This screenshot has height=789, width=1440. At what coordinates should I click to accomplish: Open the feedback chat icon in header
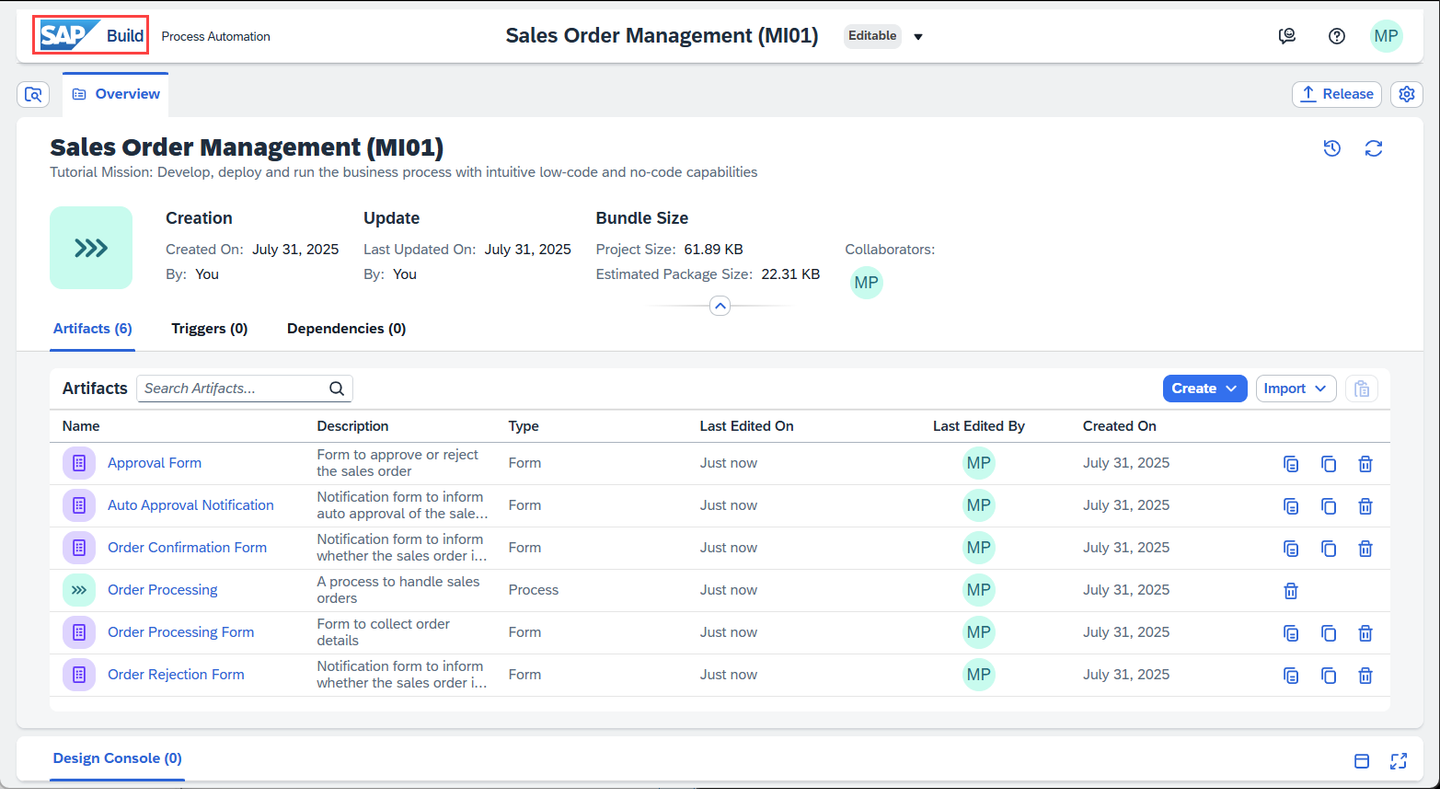point(1287,36)
